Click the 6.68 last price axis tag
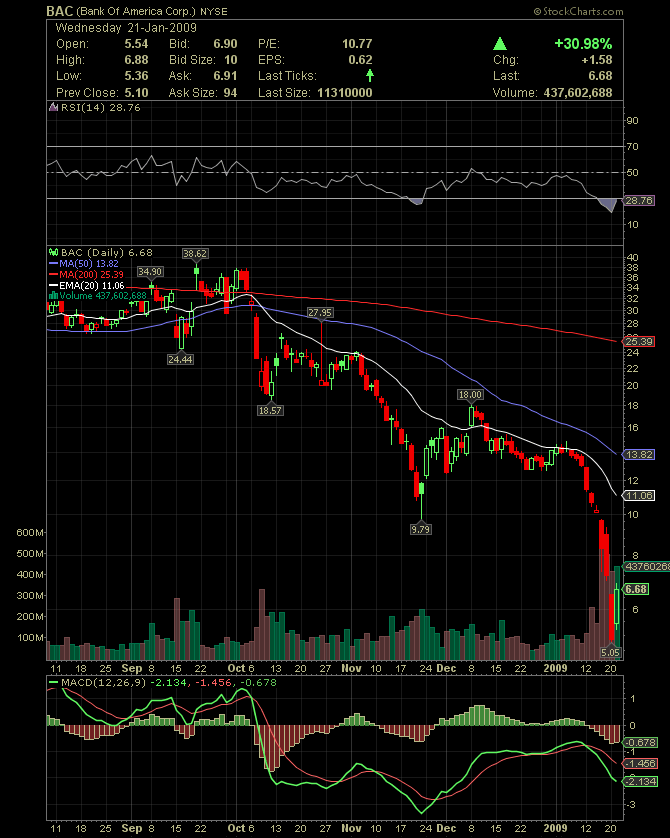670x838 pixels. point(635,589)
